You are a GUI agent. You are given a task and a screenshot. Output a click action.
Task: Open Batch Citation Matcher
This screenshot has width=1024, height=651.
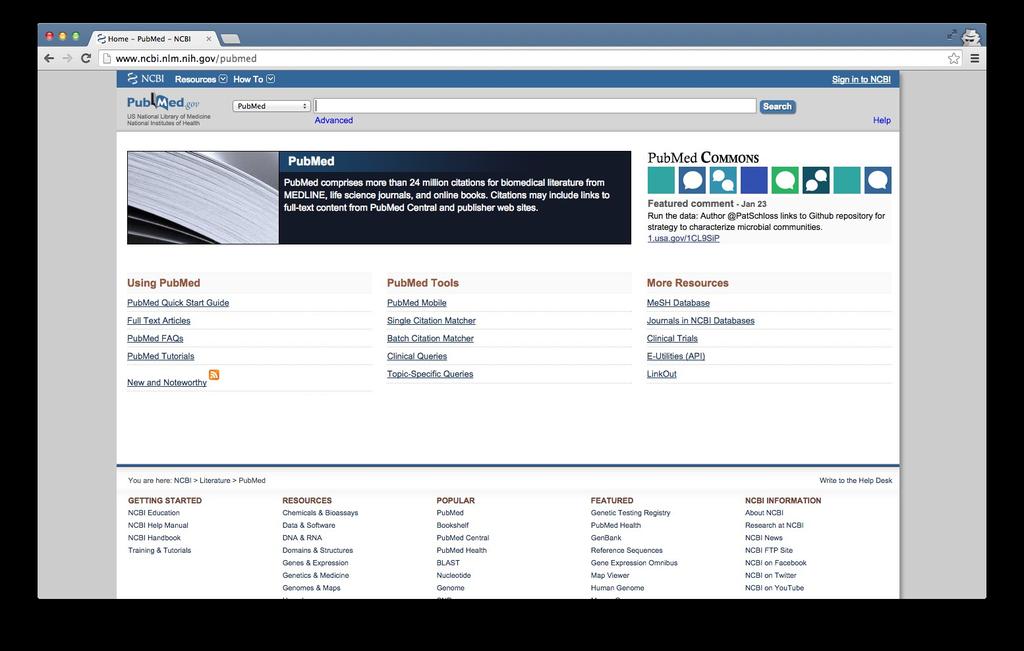coord(430,338)
